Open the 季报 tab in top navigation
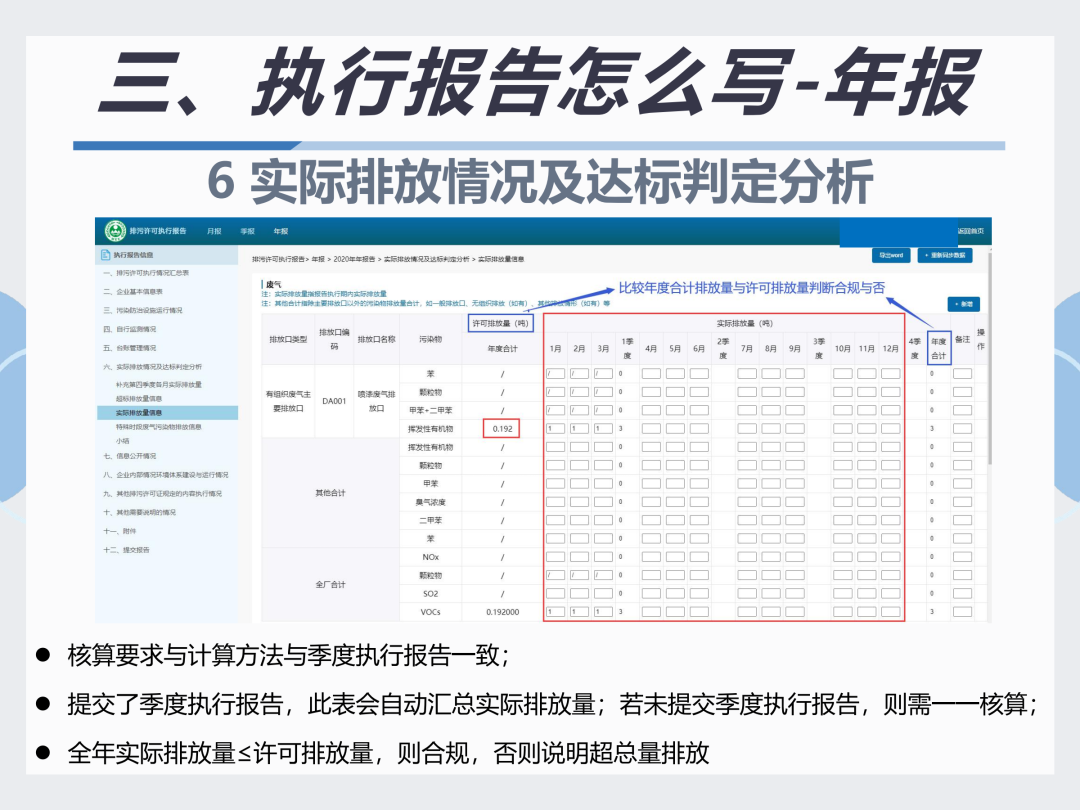The width and height of the screenshot is (1080, 810). [x=247, y=231]
